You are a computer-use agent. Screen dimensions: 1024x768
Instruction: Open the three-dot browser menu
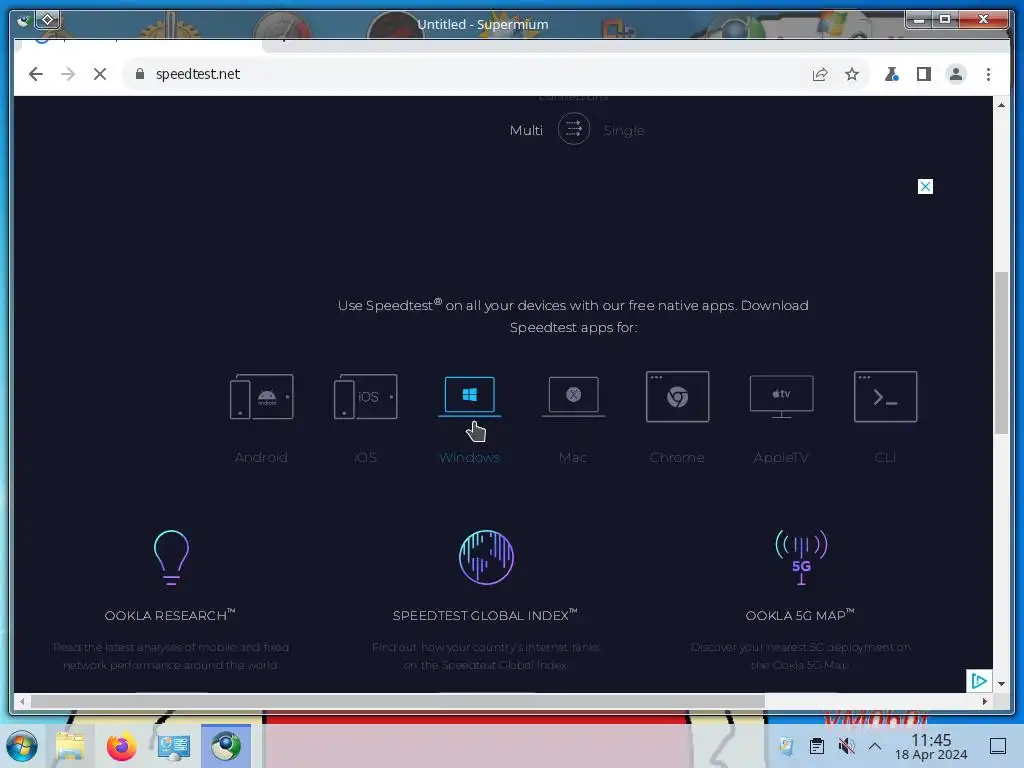[x=988, y=74]
